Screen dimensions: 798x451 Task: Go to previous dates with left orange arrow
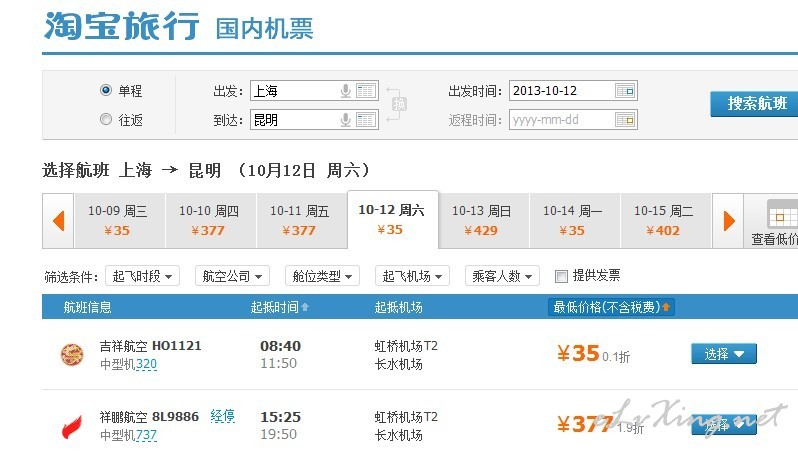click(59, 221)
